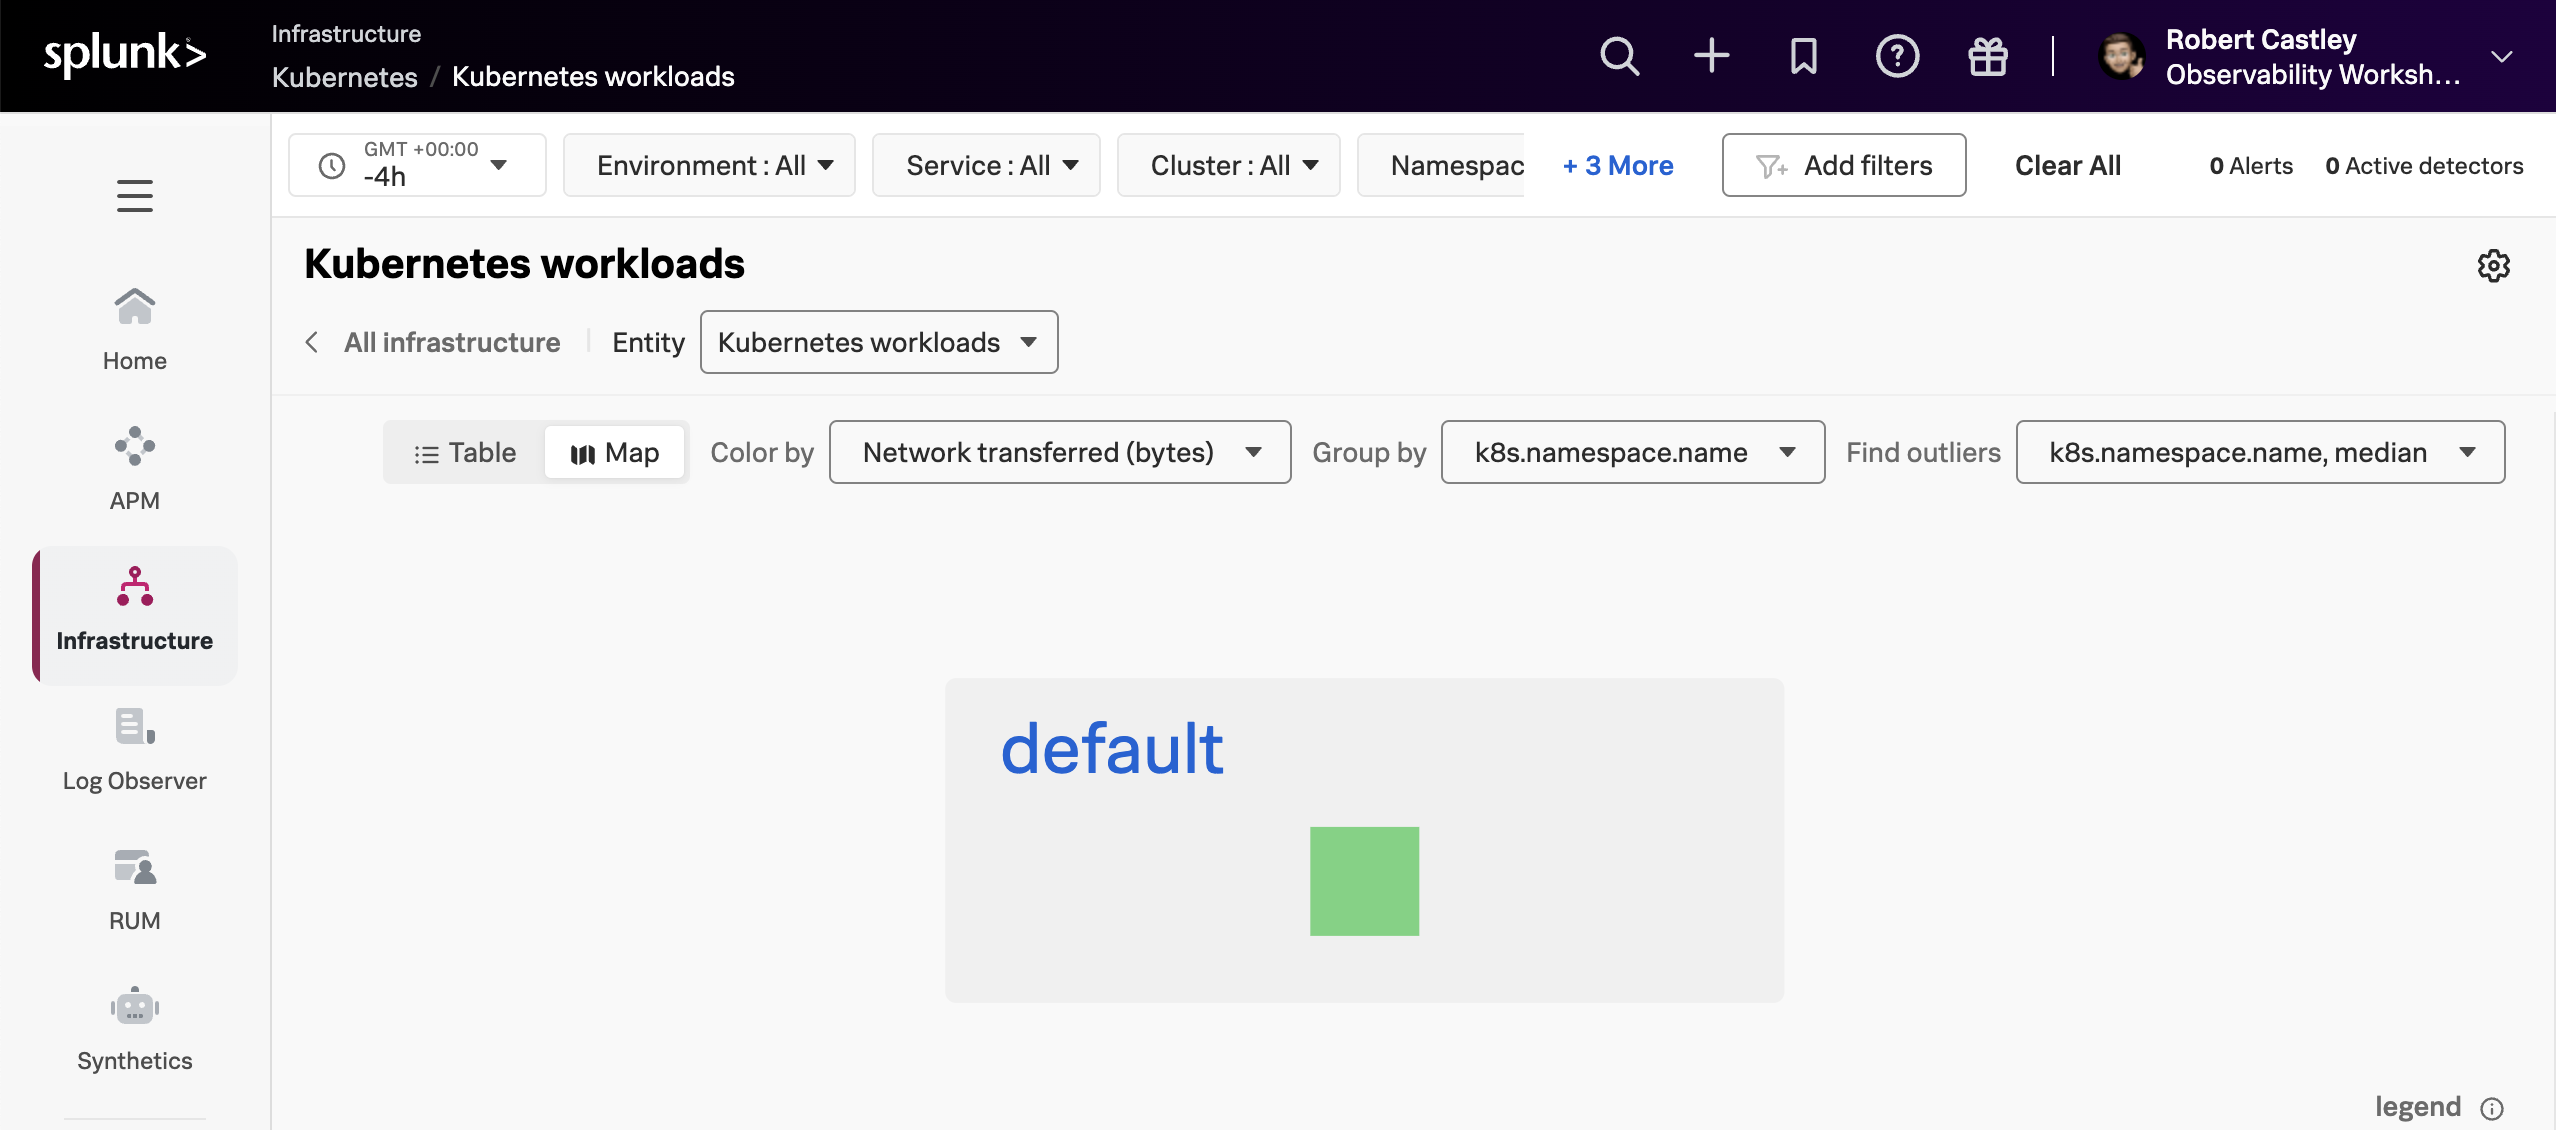Image resolution: width=2556 pixels, height=1130 pixels.
Task: Open the -4h time range picker
Action: [x=417, y=165]
